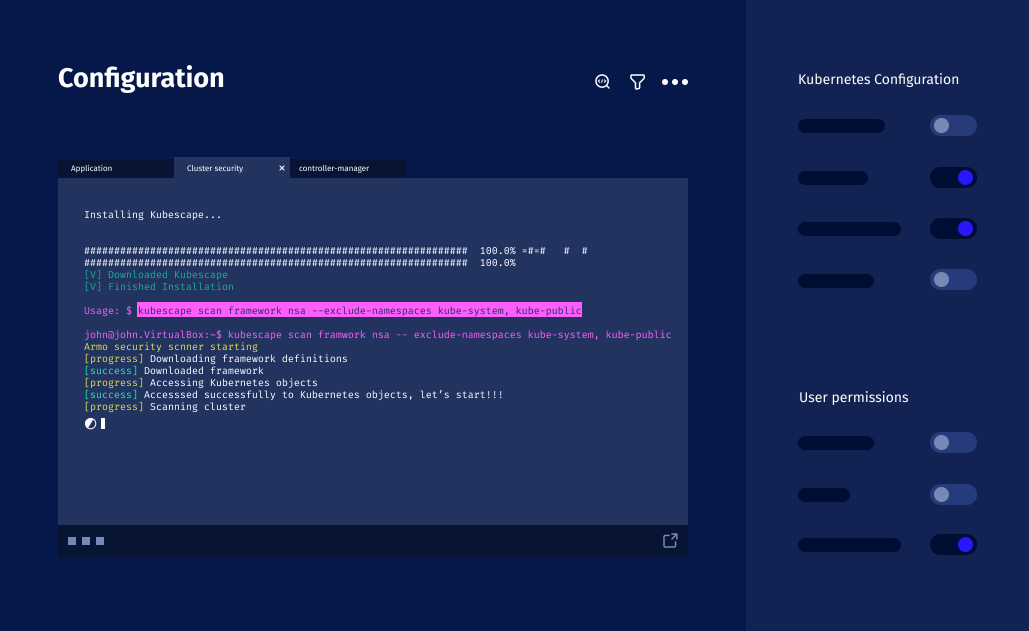Open the three-dots more options menu
Screen dimensions: 1029x631
pyautogui.click(x=675, y=82)
